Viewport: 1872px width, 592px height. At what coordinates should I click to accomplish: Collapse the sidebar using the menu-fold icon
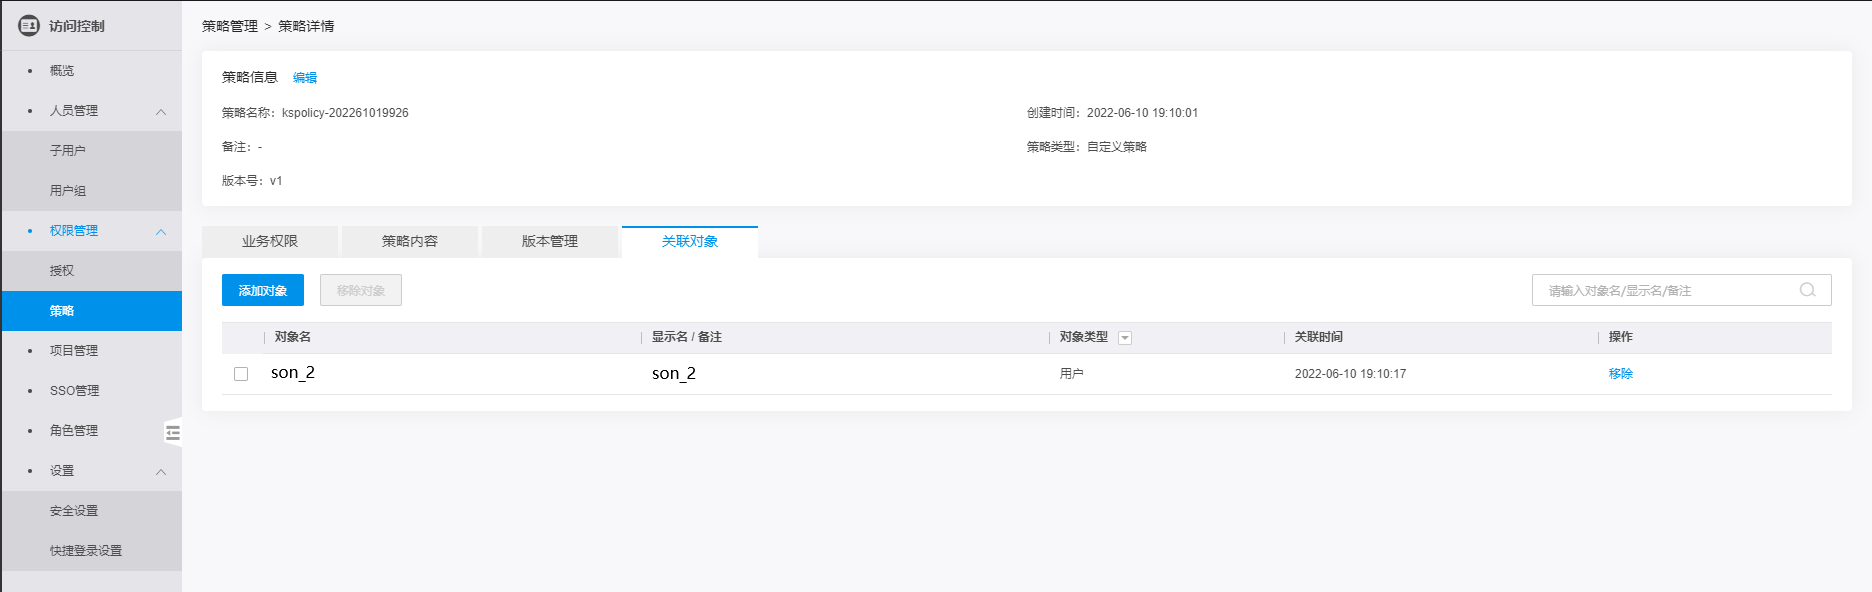173,433
